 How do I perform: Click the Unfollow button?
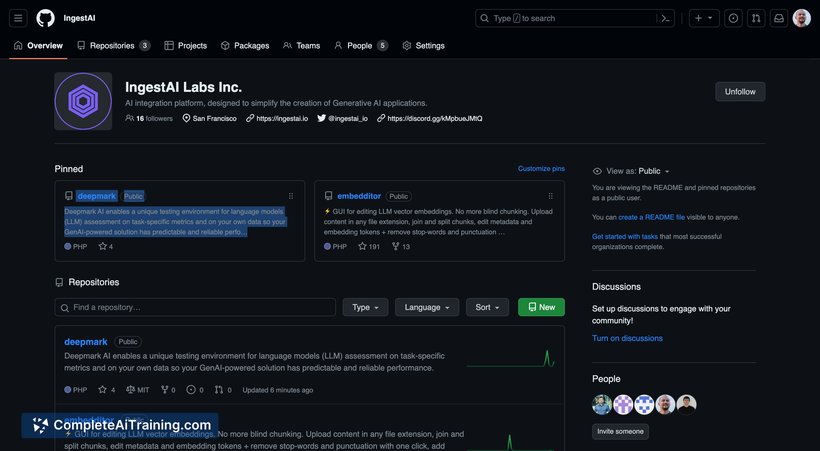pos(740,92)
